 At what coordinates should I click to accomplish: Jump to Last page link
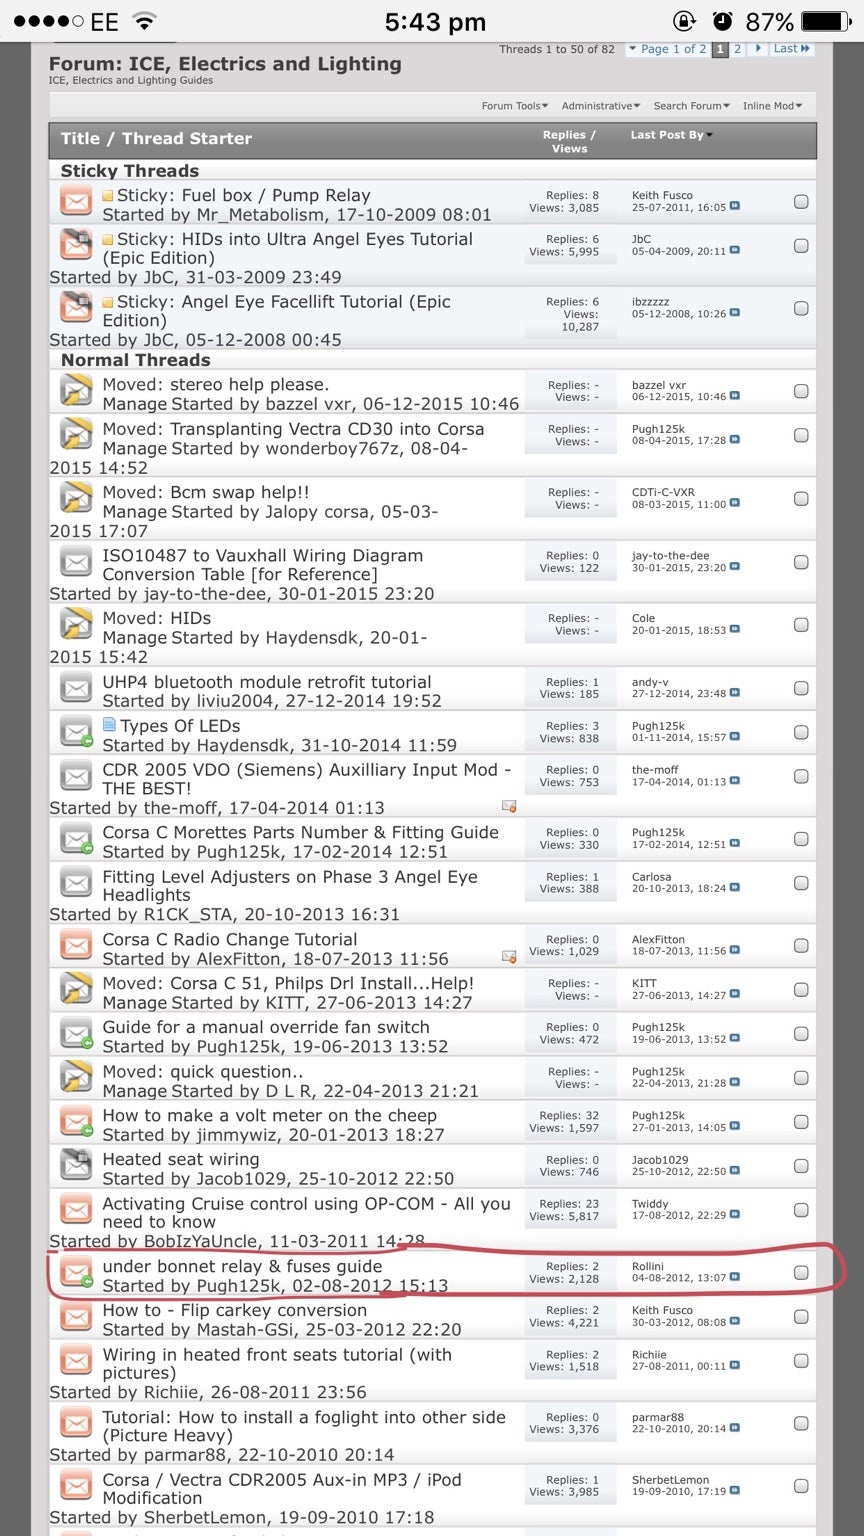[792, 49]
